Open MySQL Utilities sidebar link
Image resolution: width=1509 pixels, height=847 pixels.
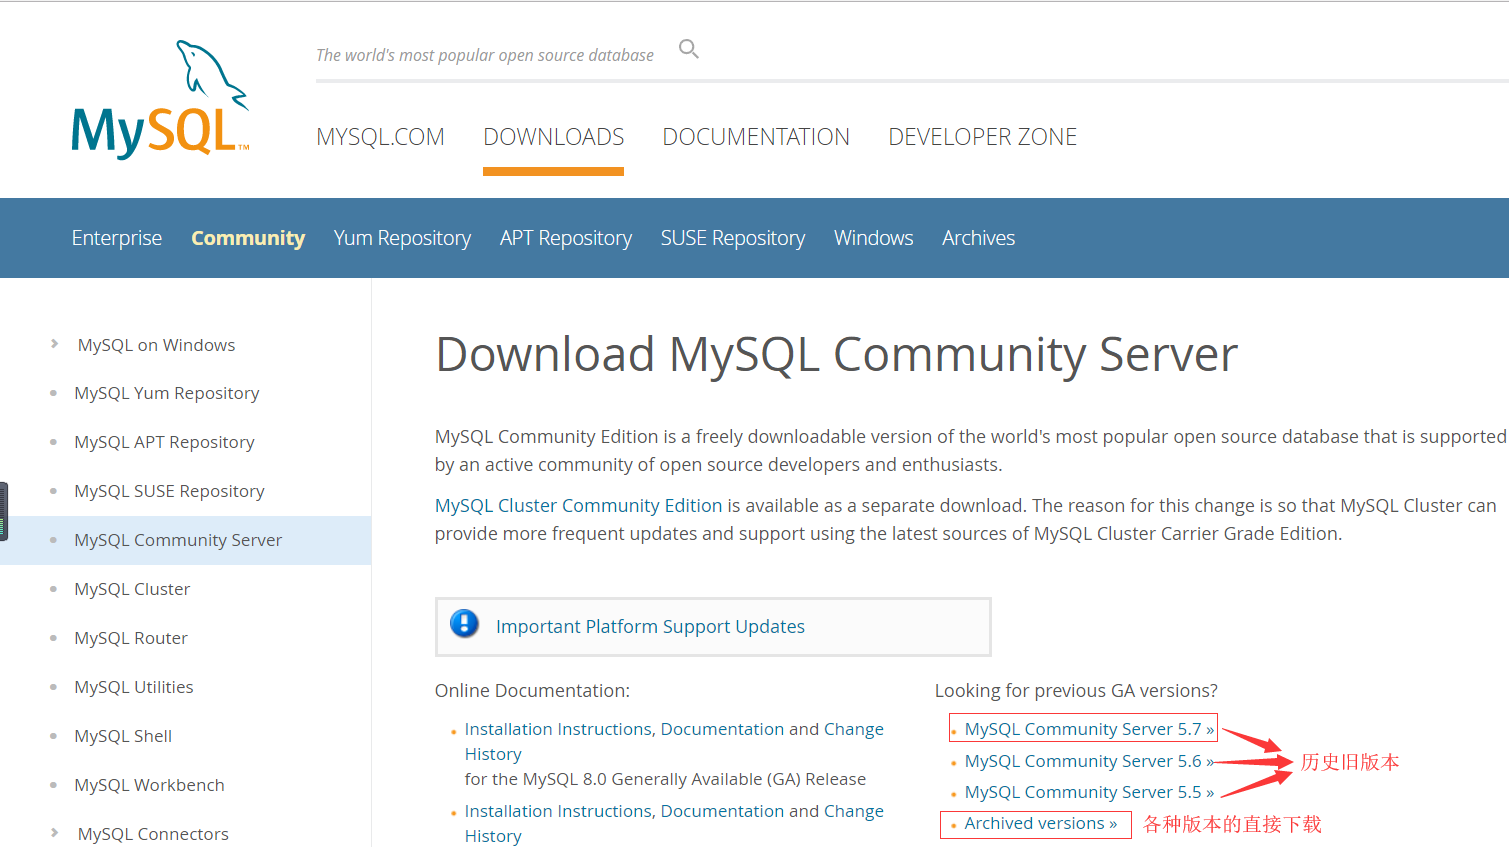click(134, 687)
